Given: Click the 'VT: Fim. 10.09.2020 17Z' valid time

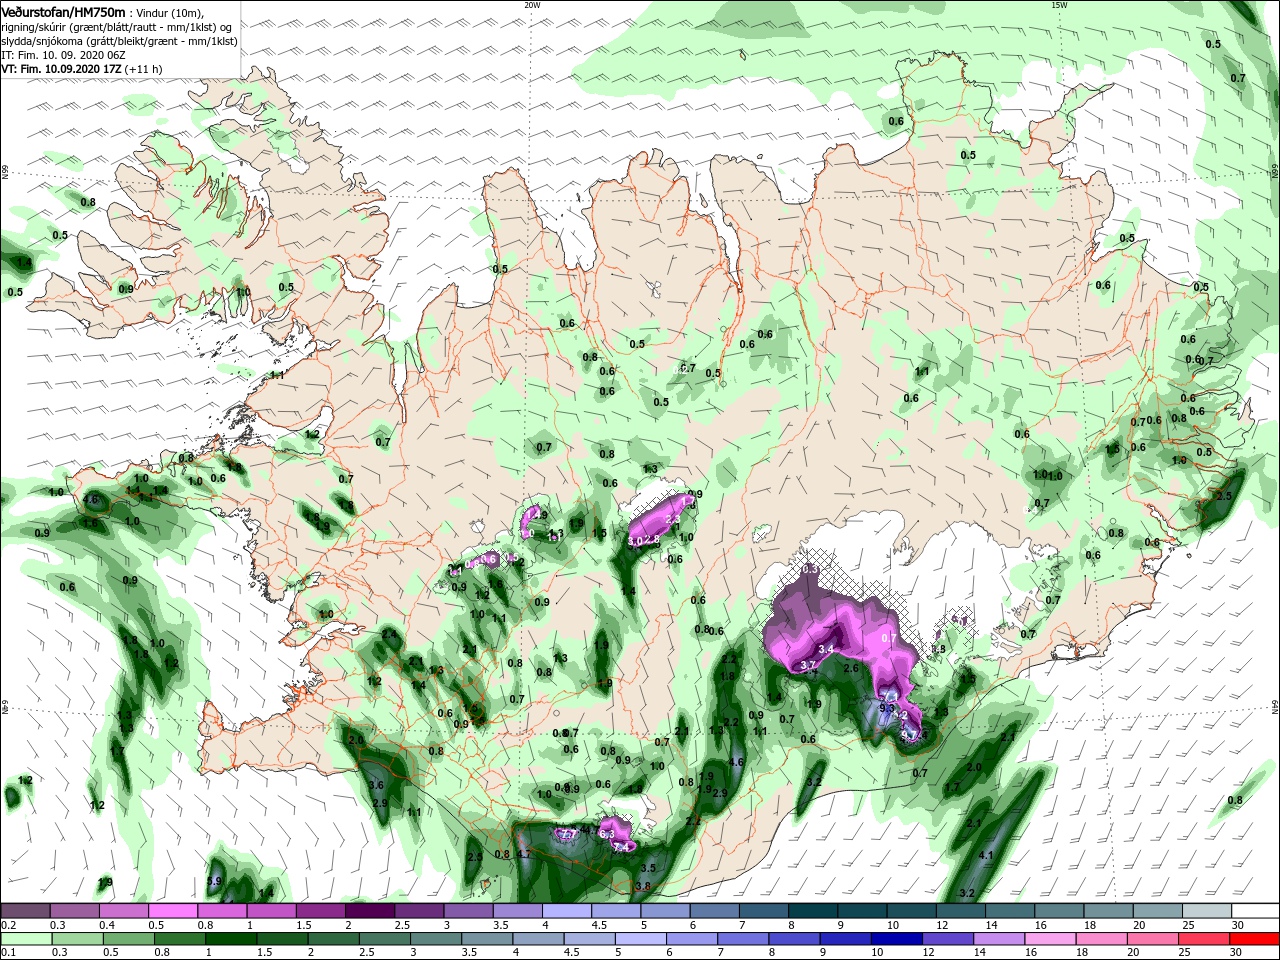Looking at the screenshot, I should point(61,69).
